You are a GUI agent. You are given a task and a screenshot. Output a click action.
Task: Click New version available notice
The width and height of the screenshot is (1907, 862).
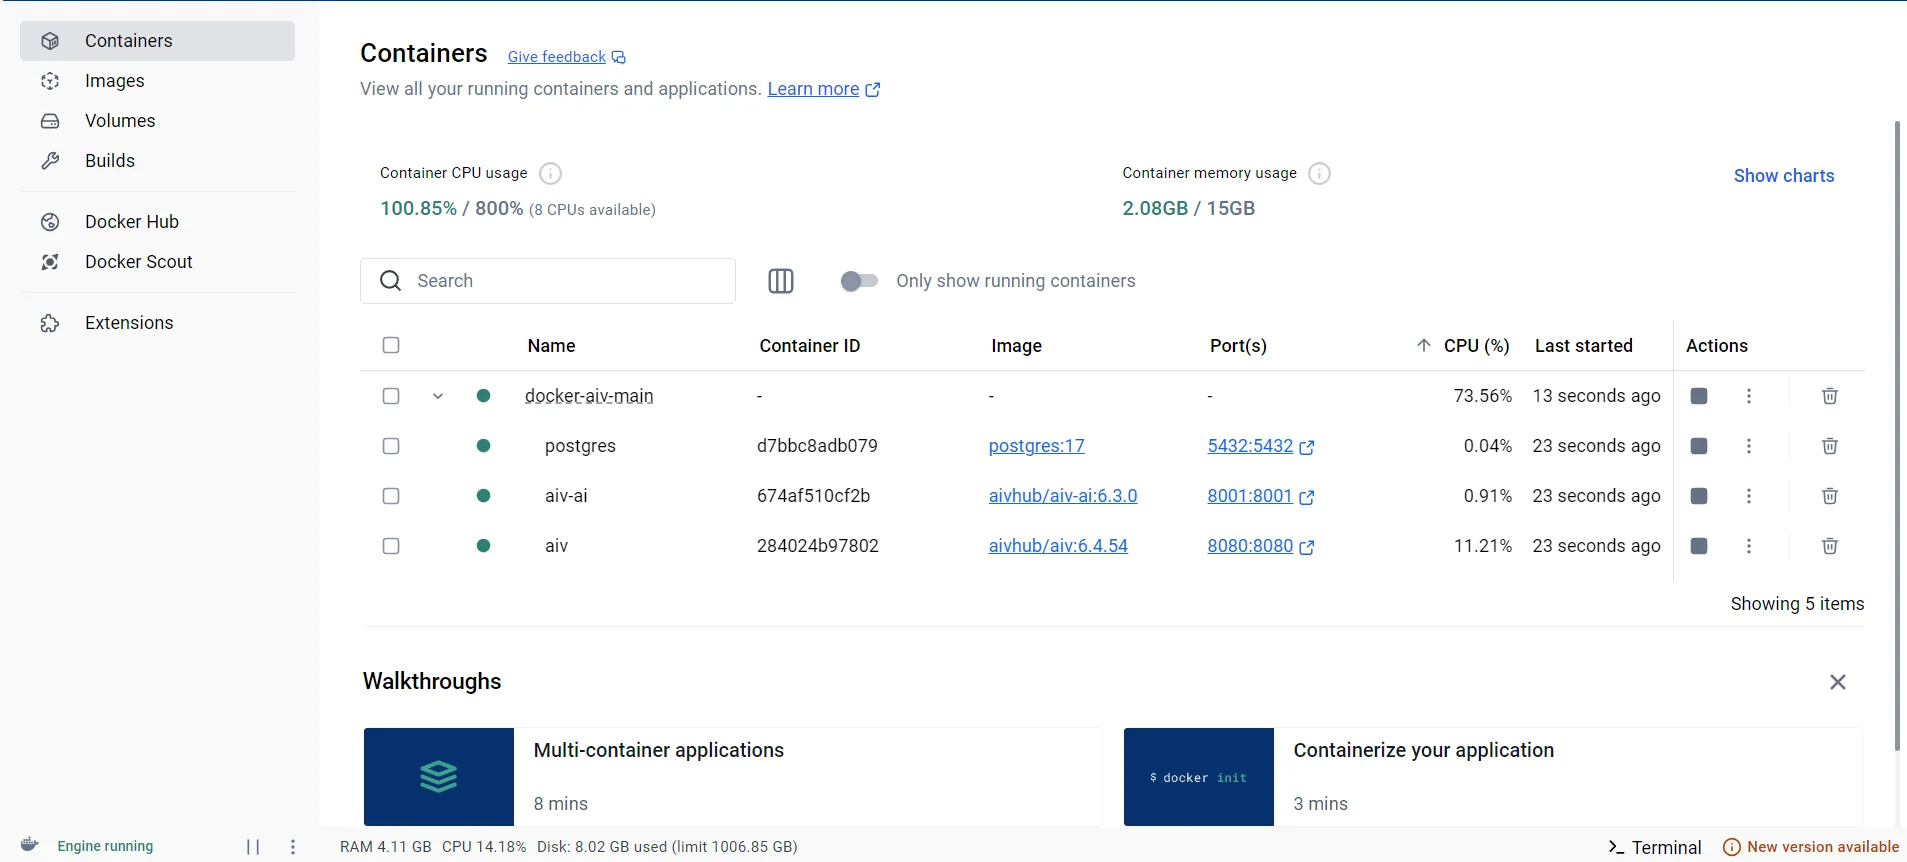coord(1812,847)
